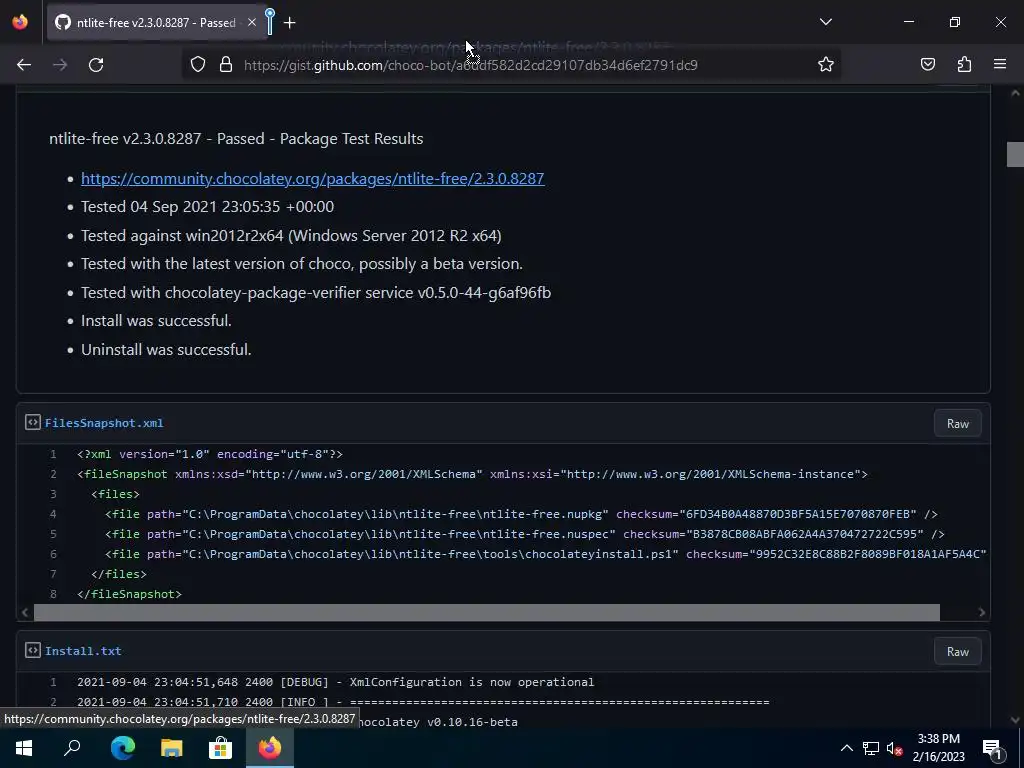Open Microsoft Store from taskbar

pyautogui.click(x=220, y=748)
